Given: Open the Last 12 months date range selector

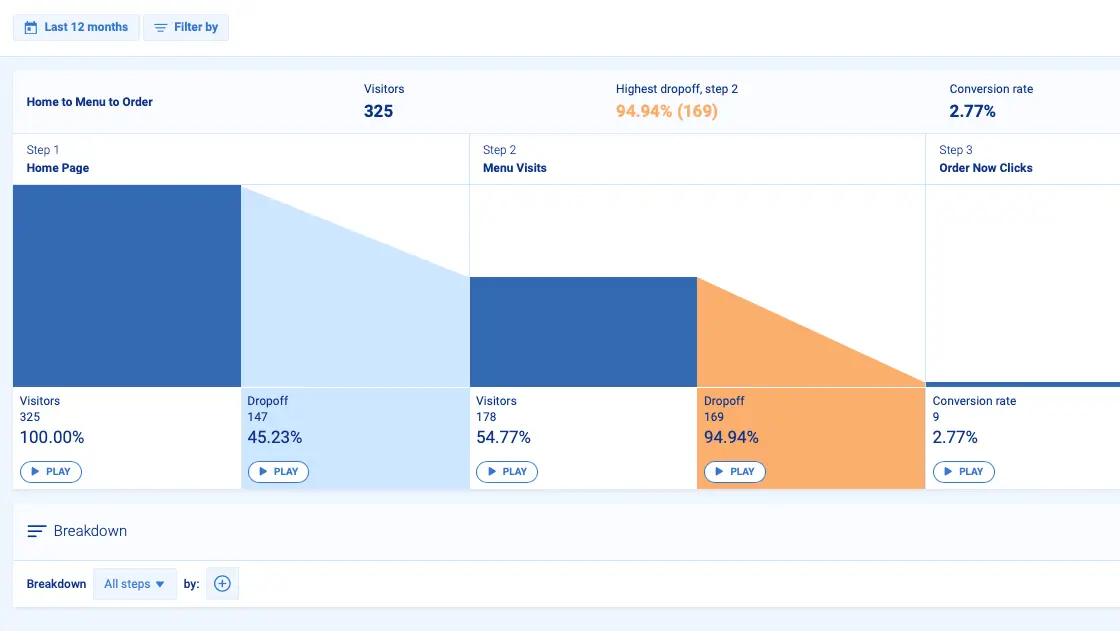Looking at the screenshot, I should pos(75,27).
